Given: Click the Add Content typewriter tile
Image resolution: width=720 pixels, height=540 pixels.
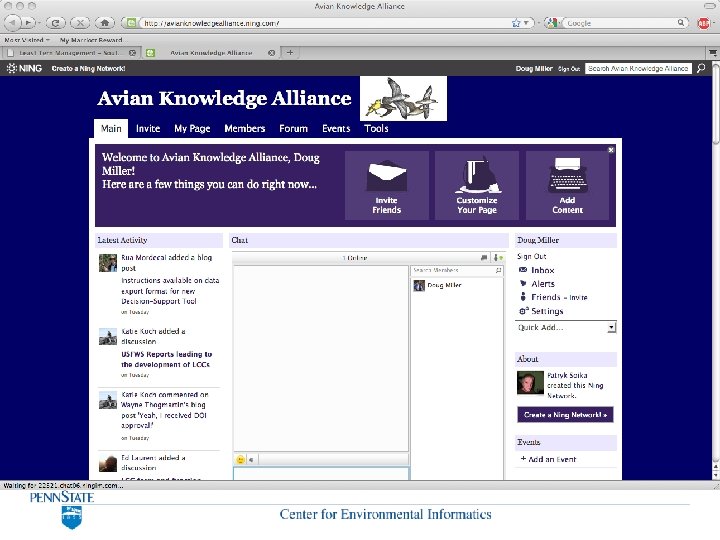Looking at the screenshot, I should (x=568, y=186).
